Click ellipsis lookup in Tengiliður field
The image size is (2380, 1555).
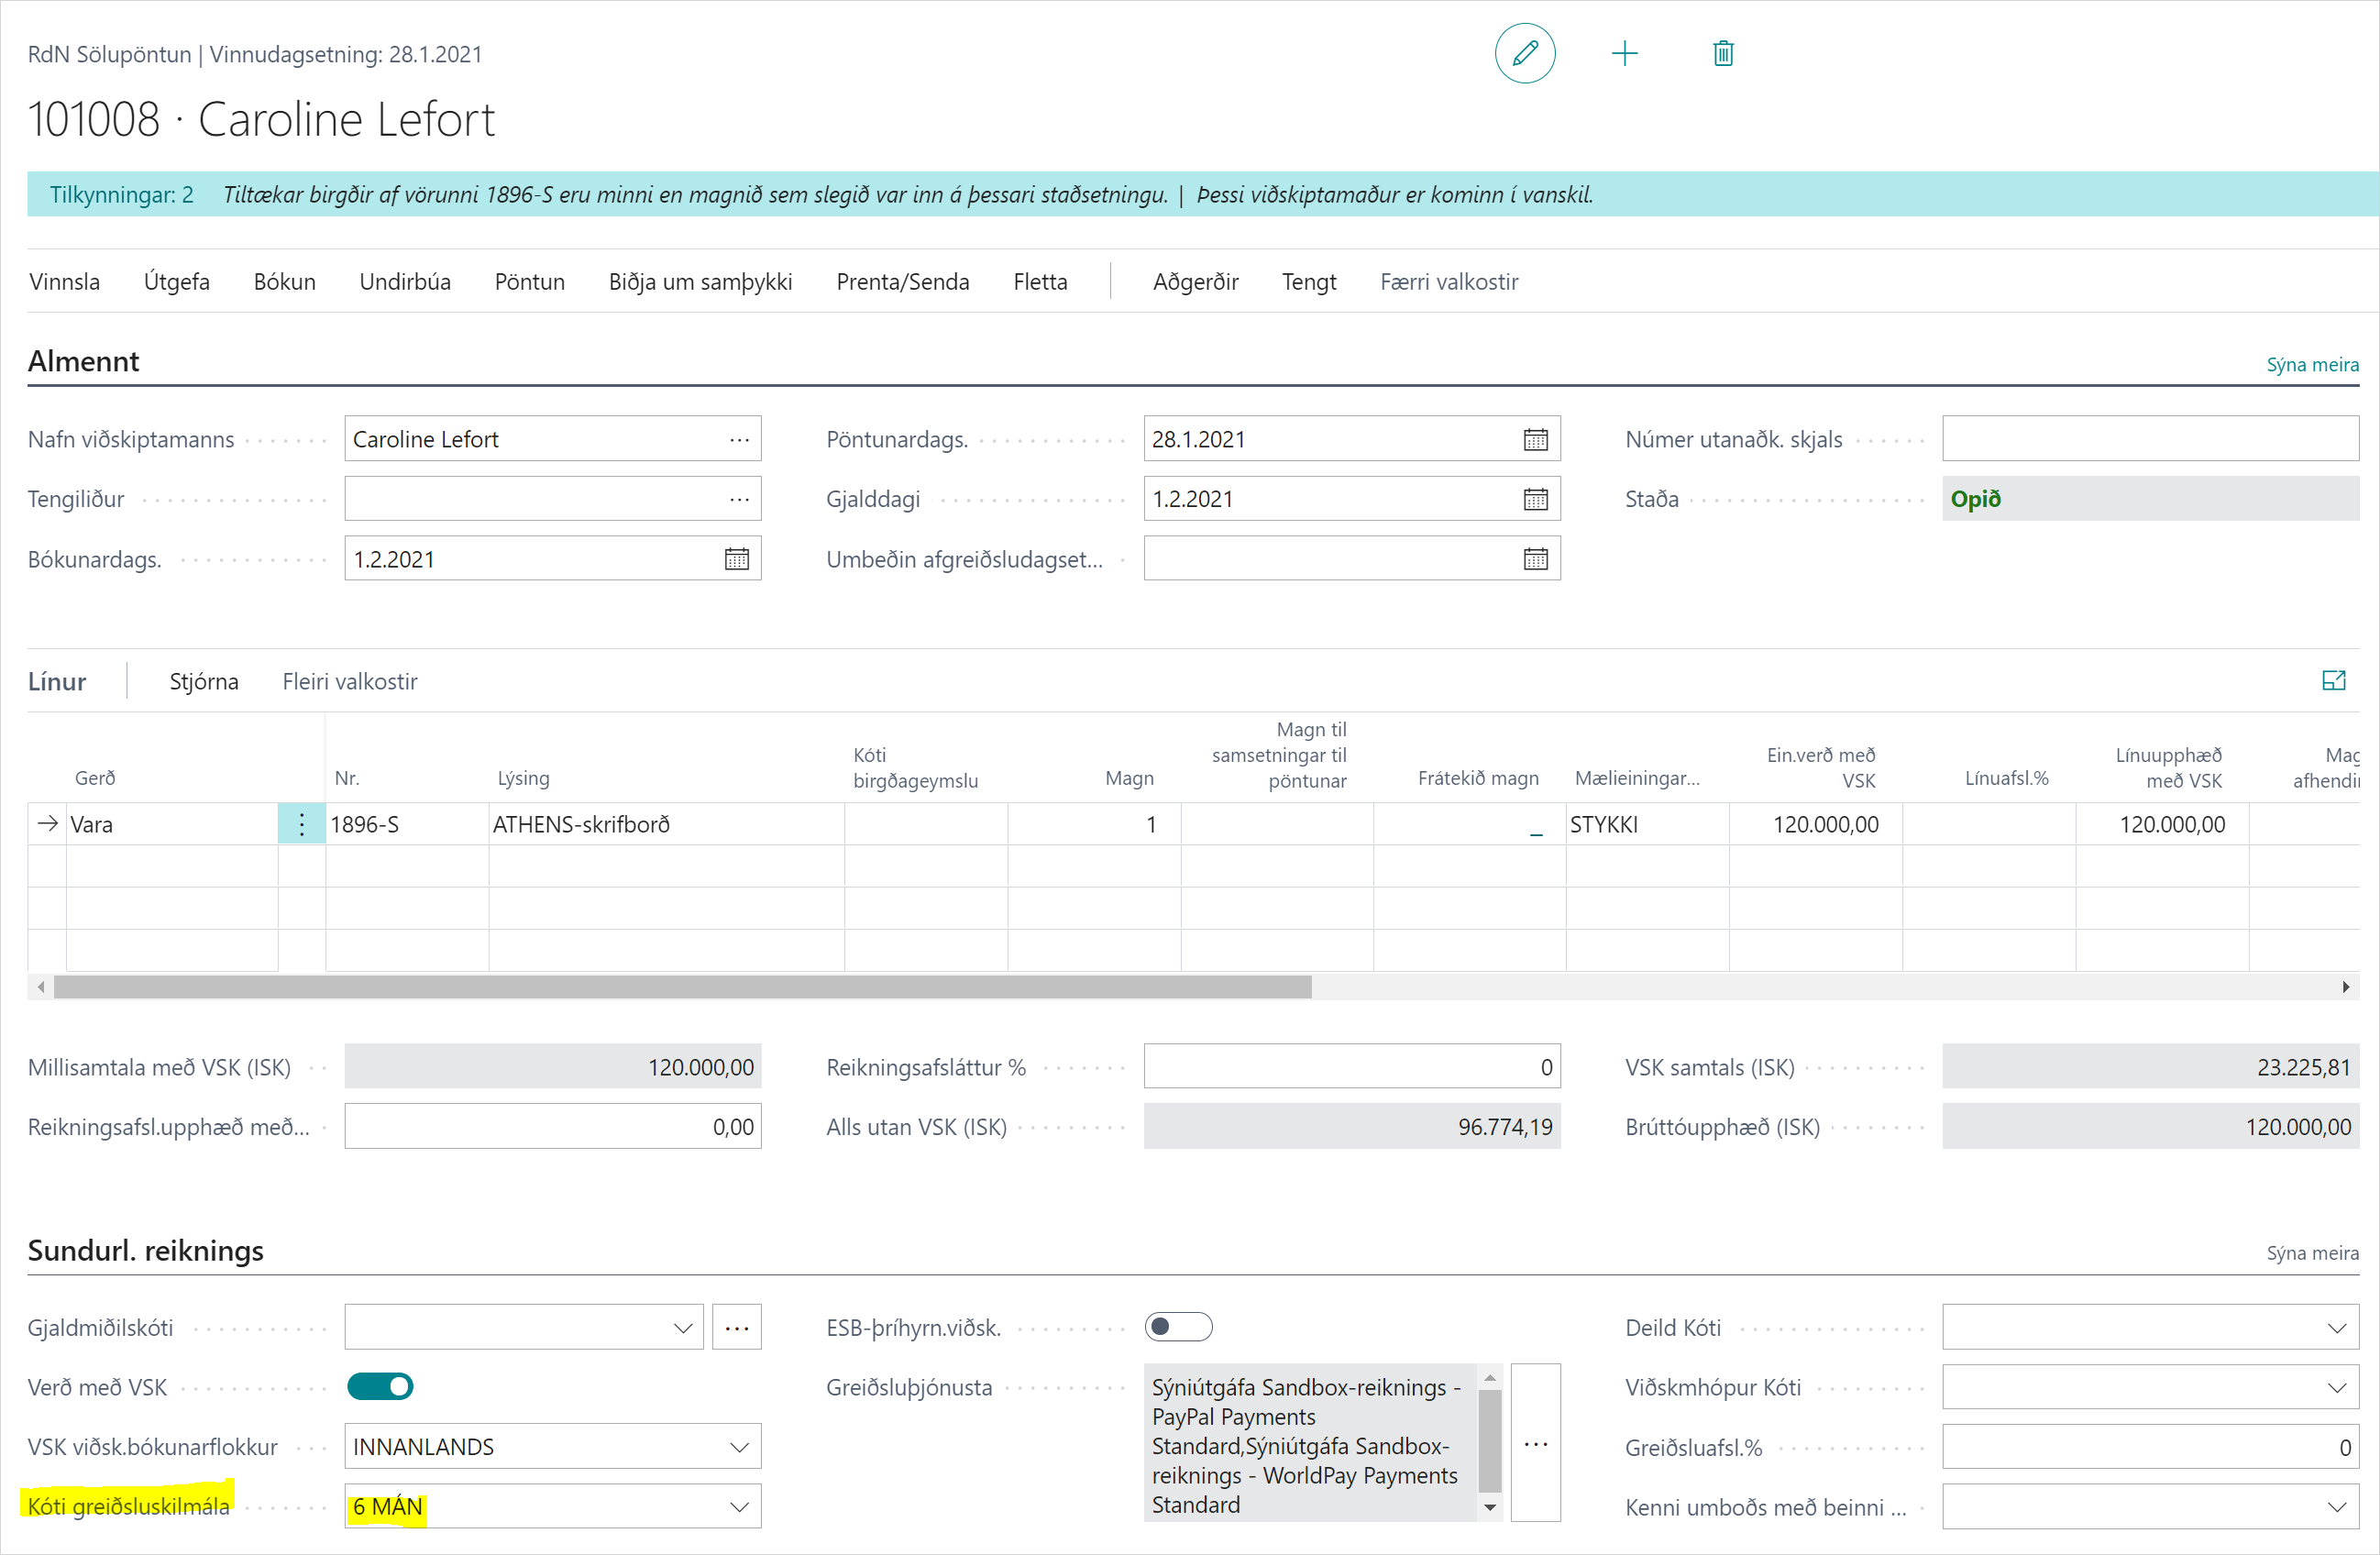739,500
